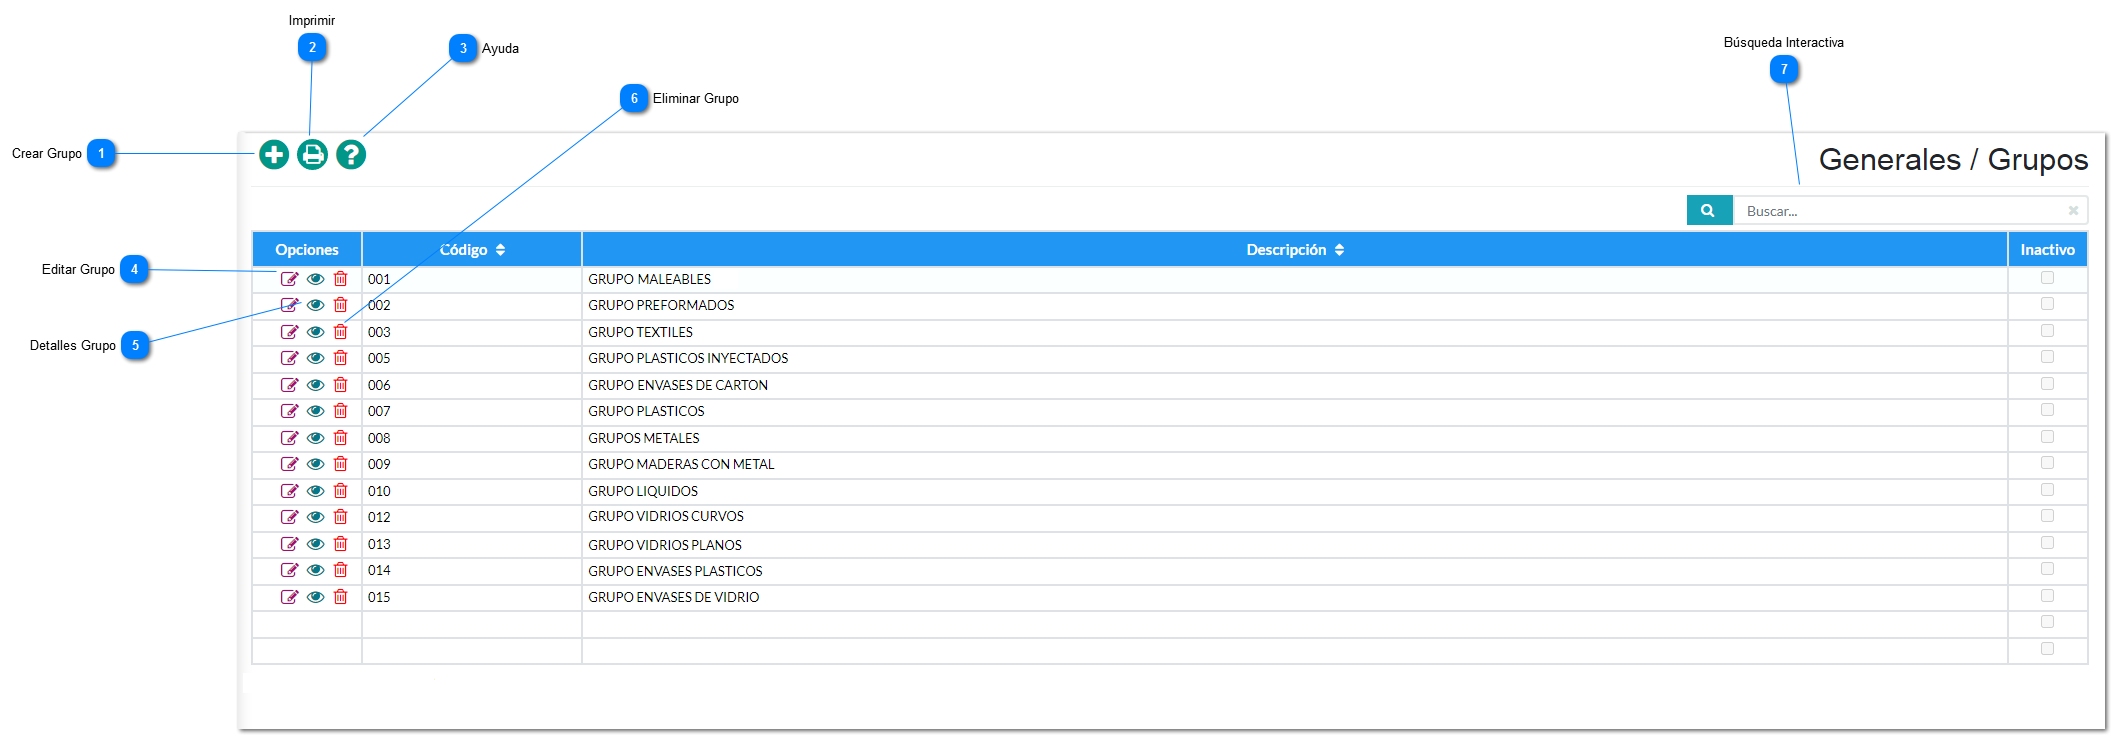Click code cell 009
Viewport: 2114px width, 738px height.
coord(472,464)
